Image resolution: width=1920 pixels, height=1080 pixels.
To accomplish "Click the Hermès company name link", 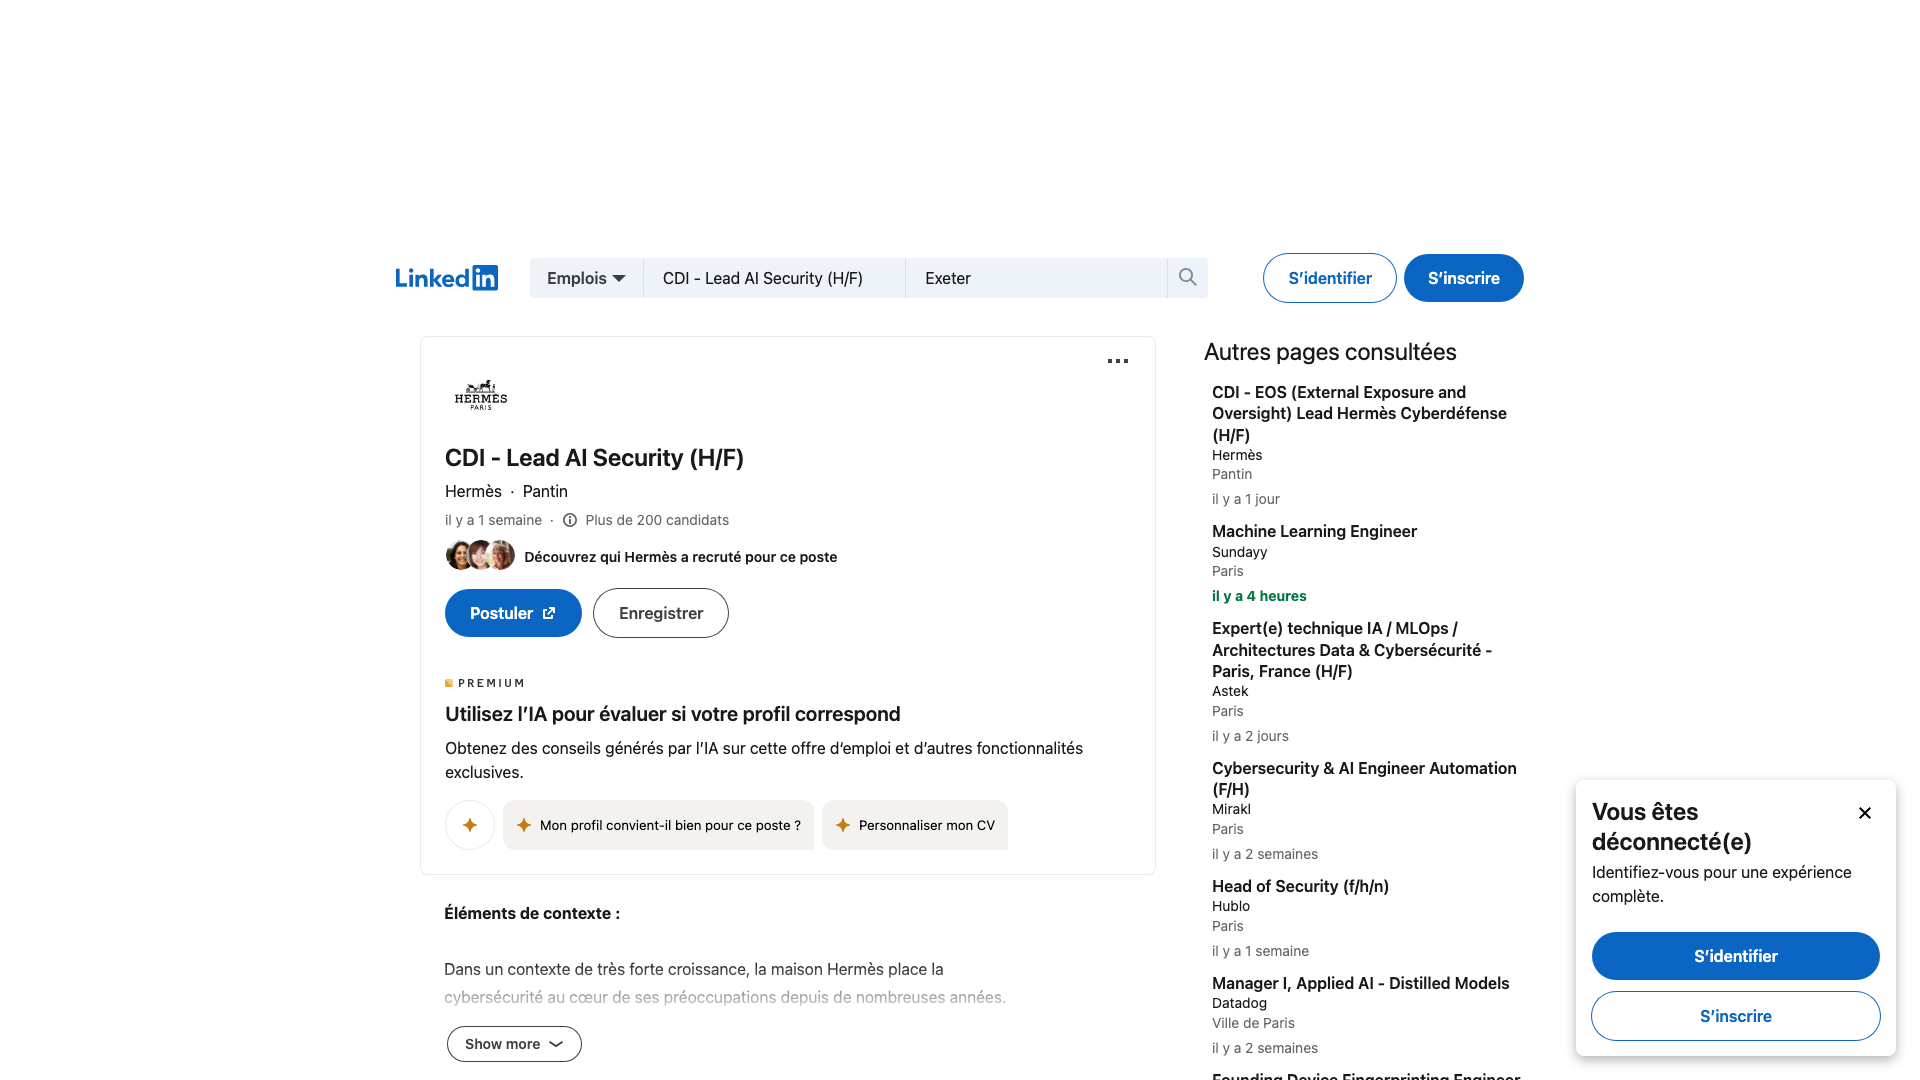I will (x=473, y=491).
